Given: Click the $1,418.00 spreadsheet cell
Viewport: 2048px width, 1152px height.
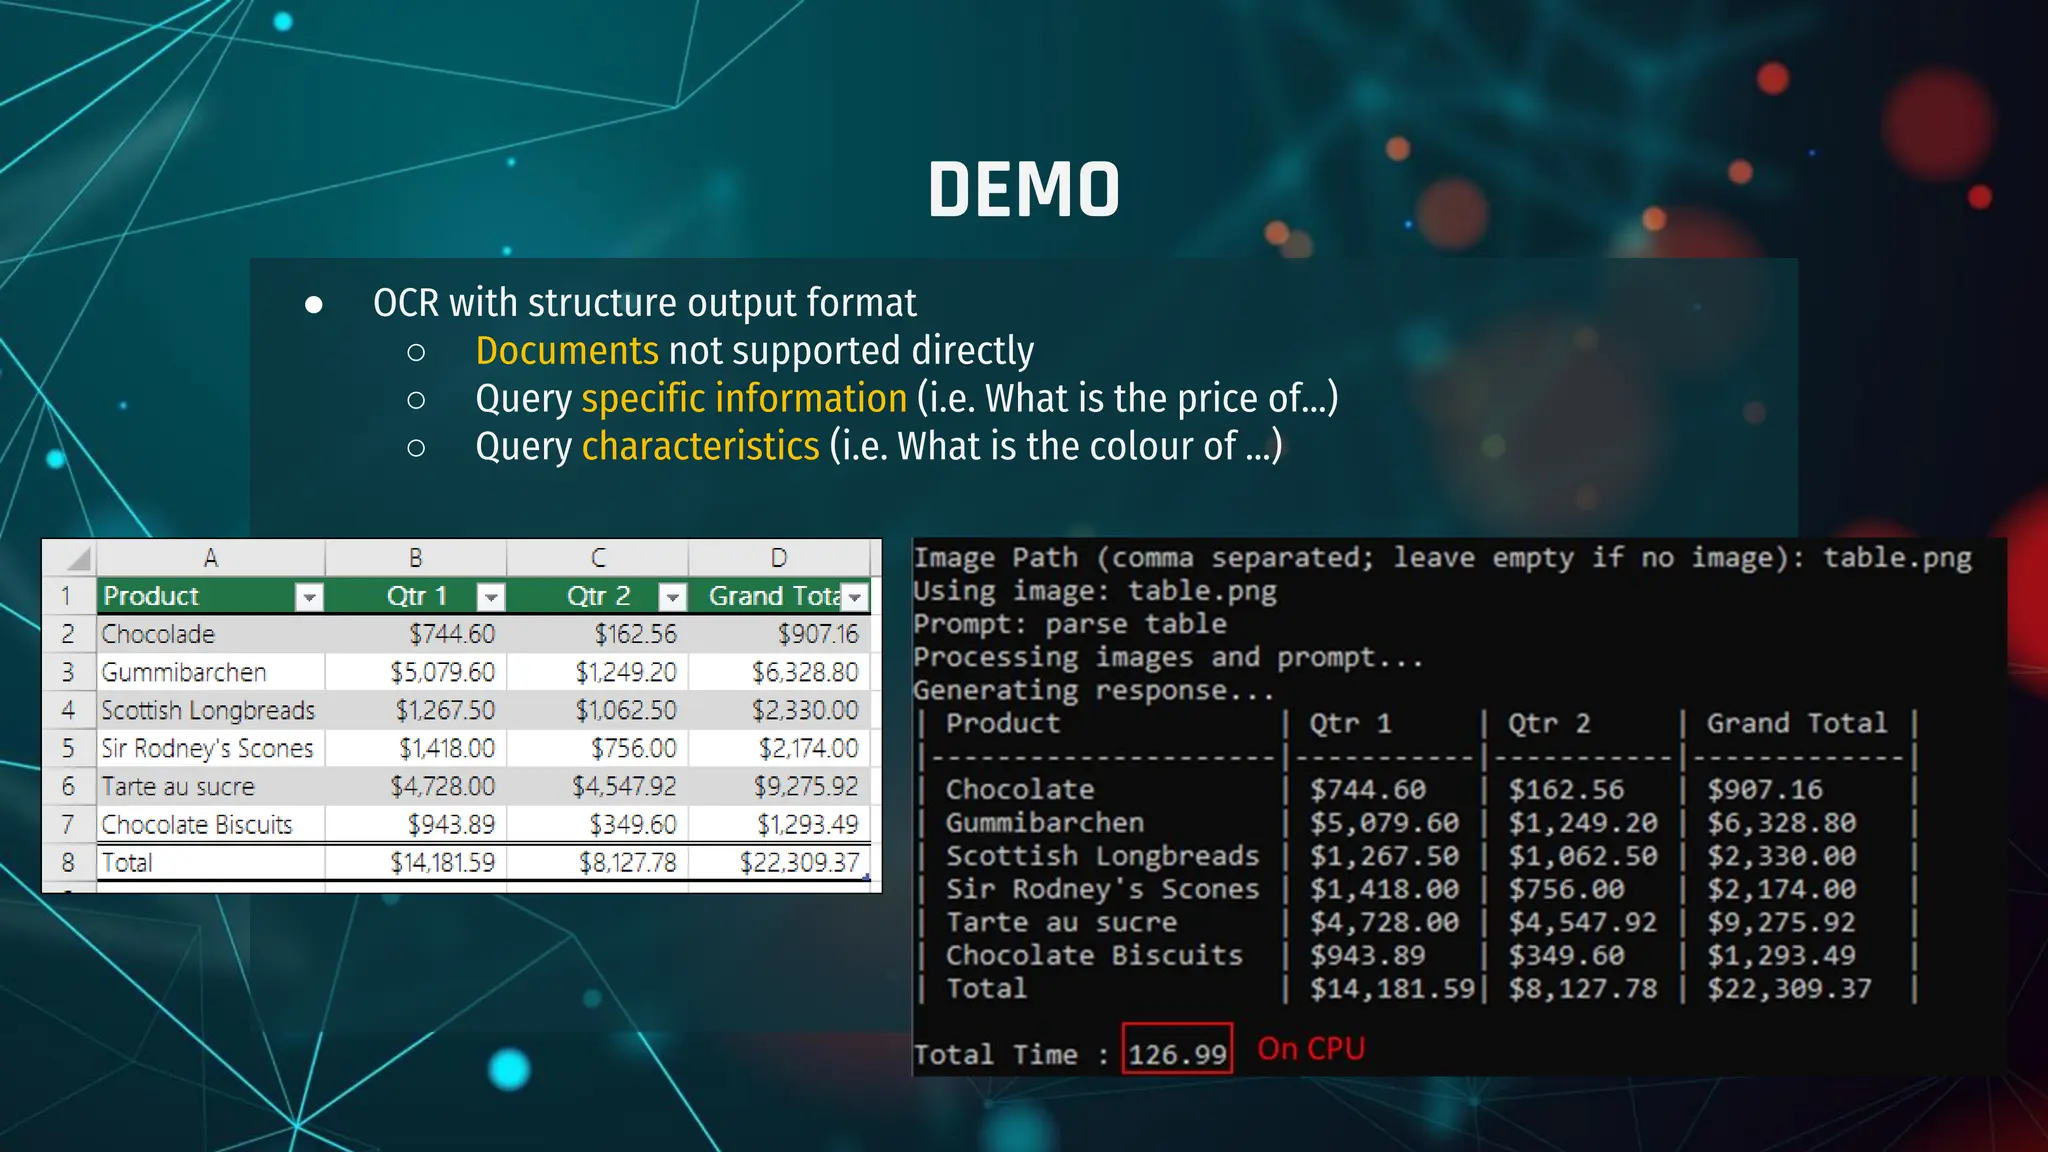Looking at the screenshot, I should (416, 748).
